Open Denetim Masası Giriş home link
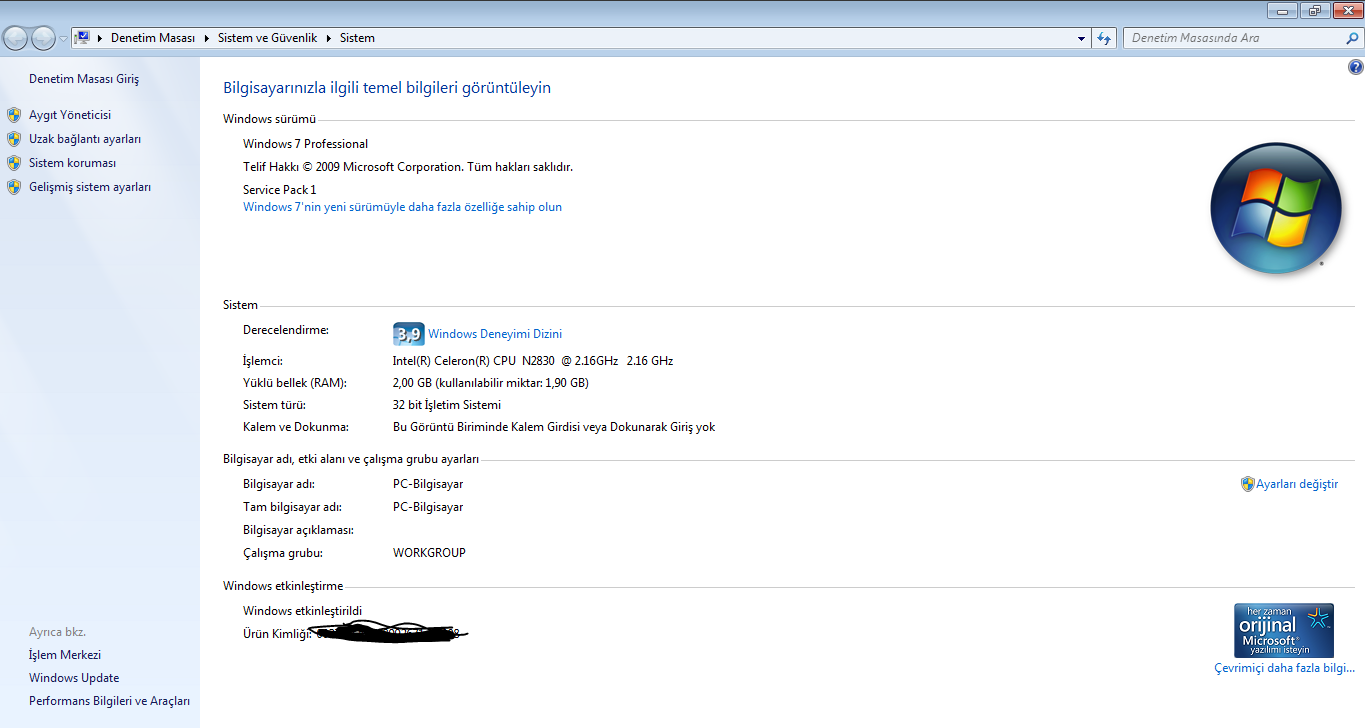Screen dimensions: 1365x728 click(84, 79)
